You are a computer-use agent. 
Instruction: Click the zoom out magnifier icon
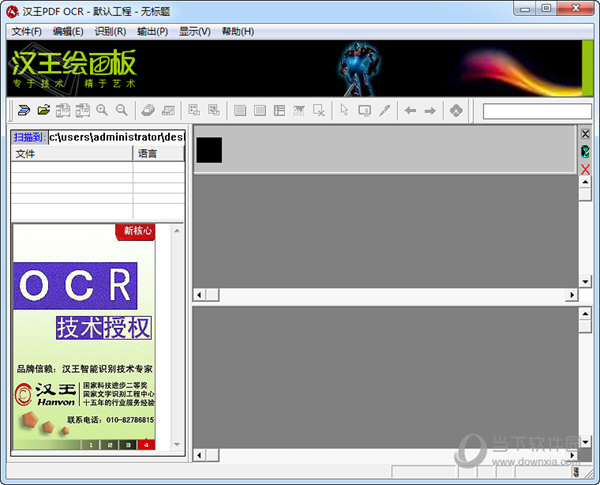point(122,111)
